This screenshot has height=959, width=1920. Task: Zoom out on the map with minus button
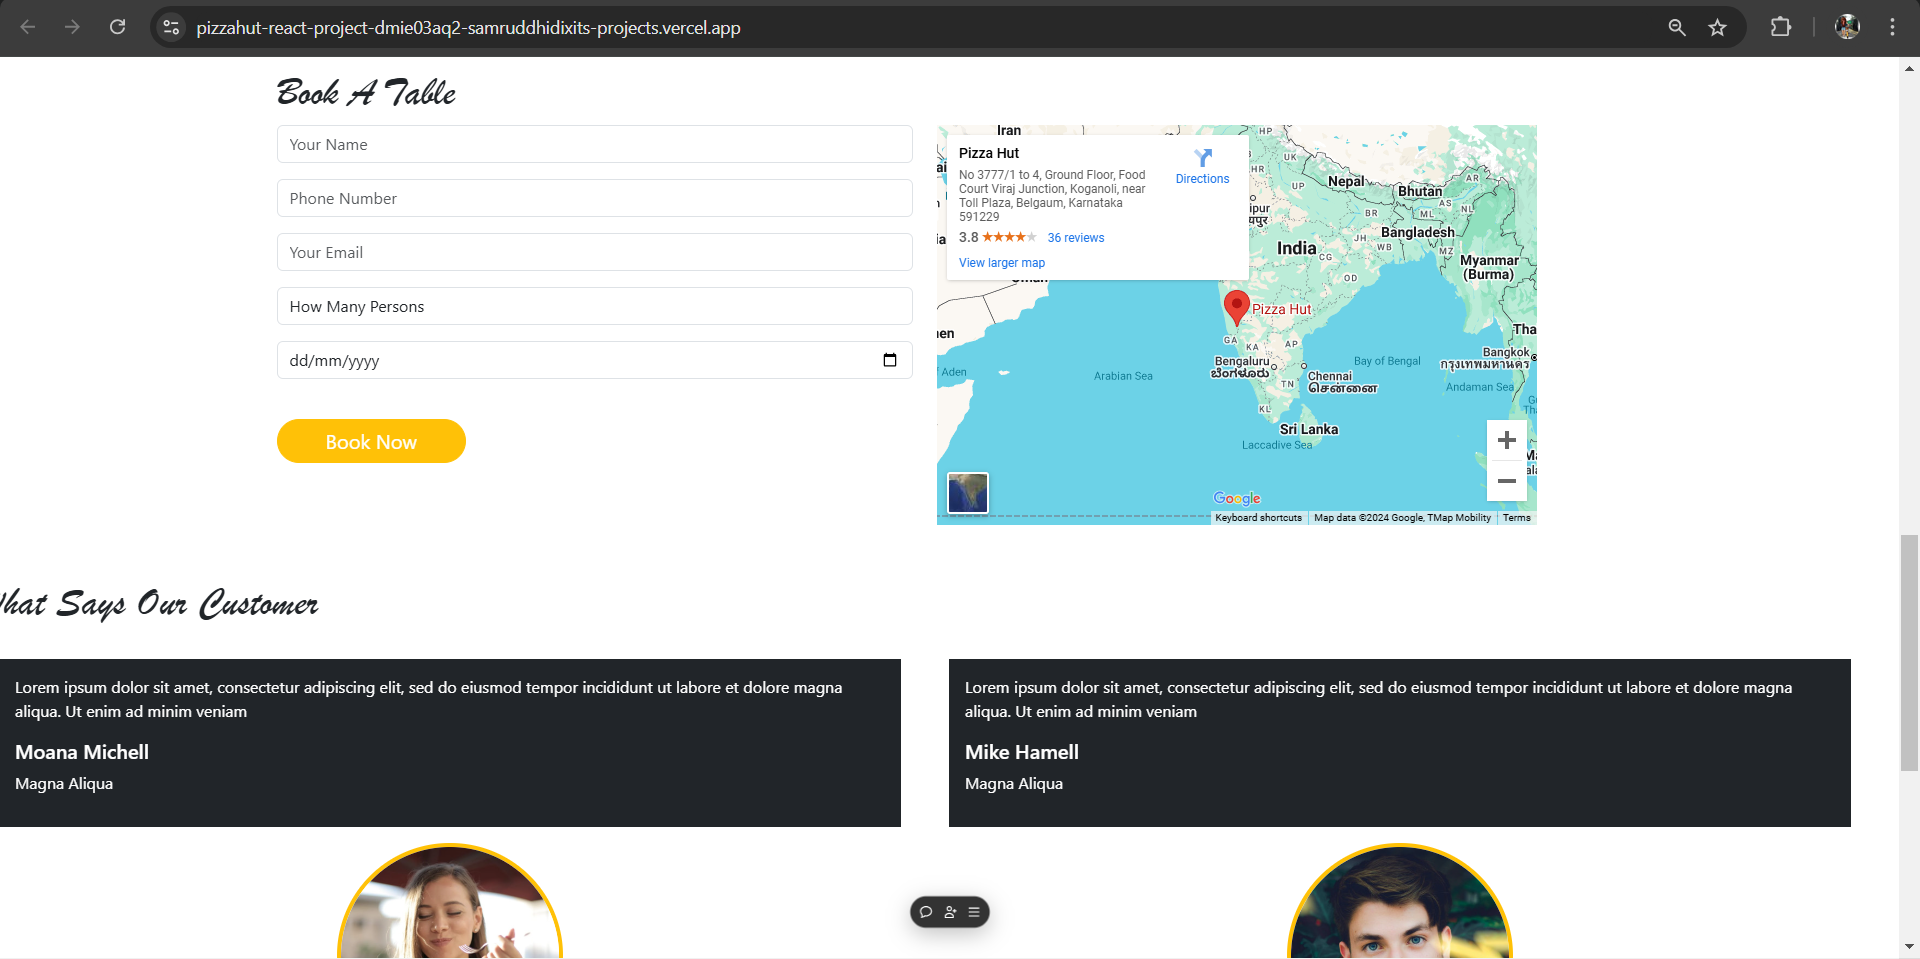1506,481
